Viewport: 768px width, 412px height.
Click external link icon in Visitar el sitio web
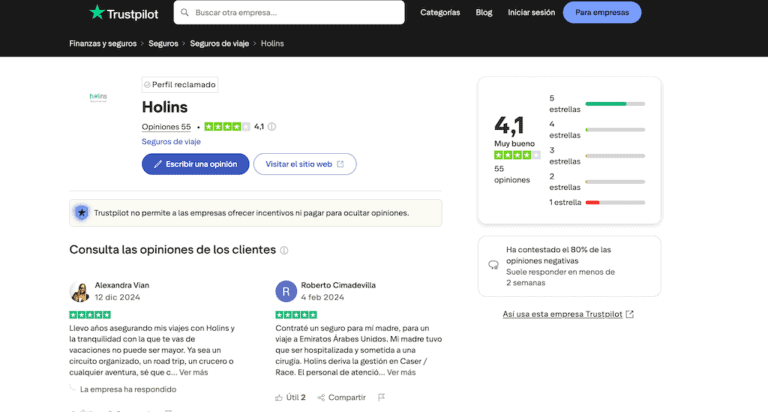click(x=340, y=164)
